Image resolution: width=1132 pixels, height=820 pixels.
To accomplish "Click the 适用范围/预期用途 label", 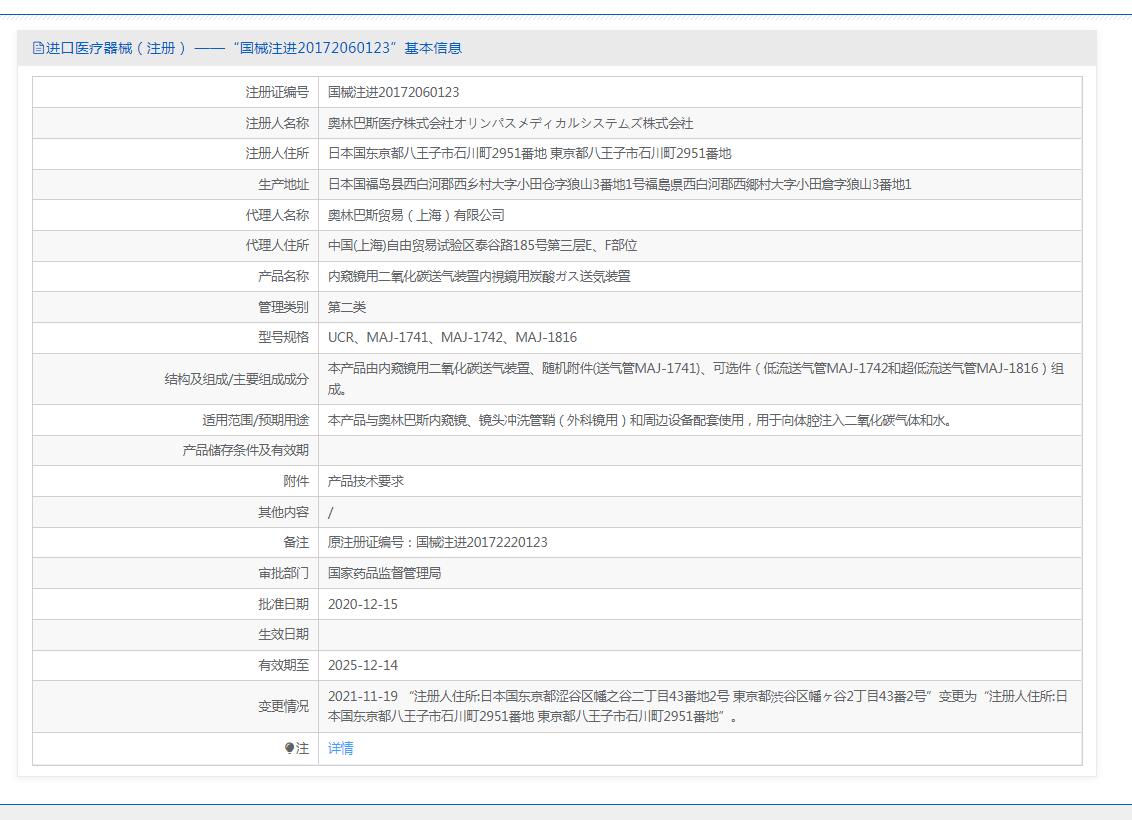I will [x=256, y=420].
